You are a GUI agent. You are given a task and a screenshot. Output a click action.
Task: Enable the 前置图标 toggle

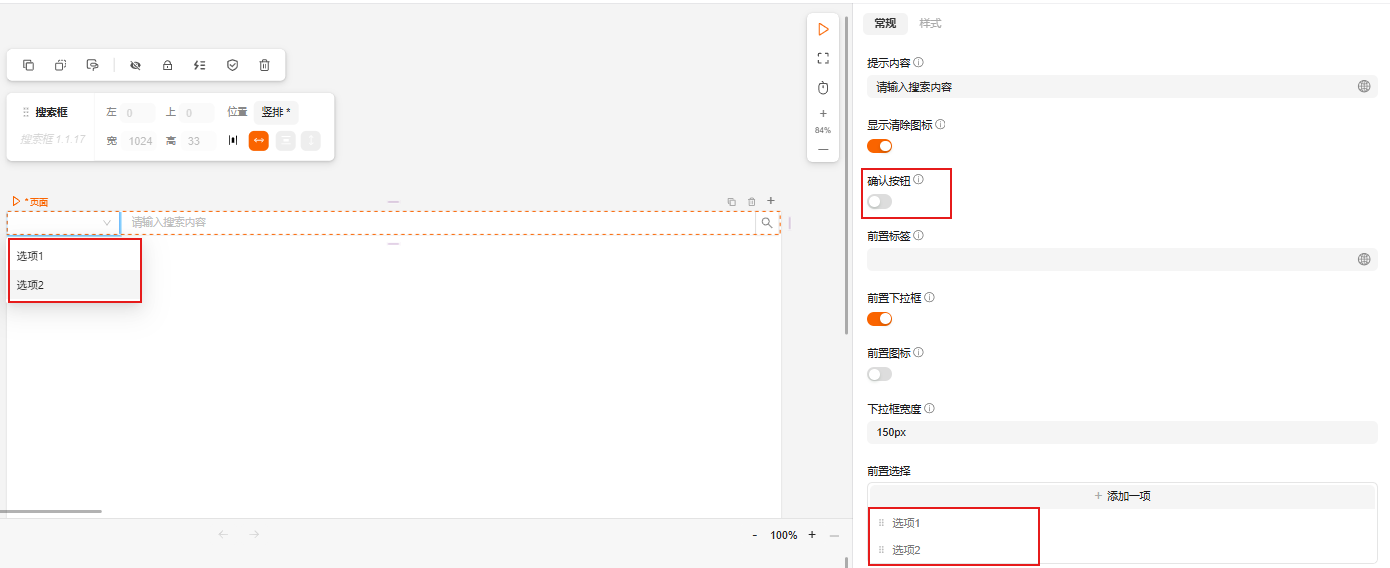click(879, 374)
